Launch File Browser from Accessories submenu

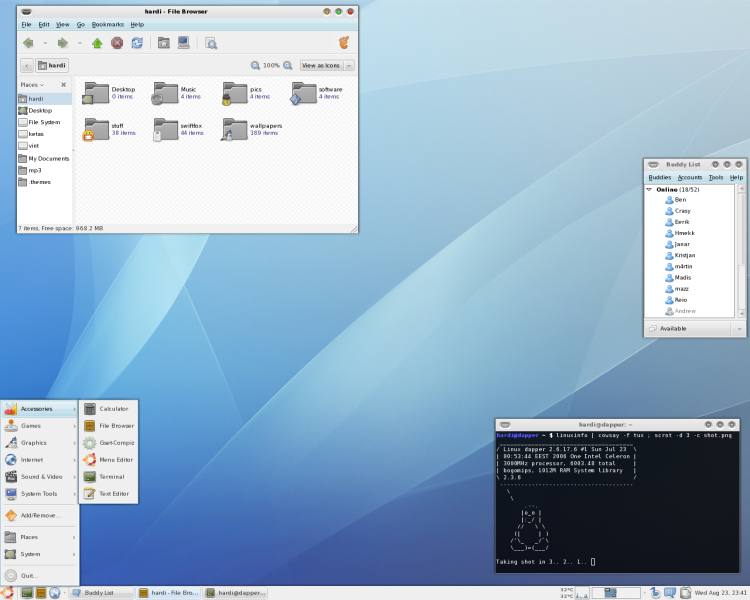point(109,425)
